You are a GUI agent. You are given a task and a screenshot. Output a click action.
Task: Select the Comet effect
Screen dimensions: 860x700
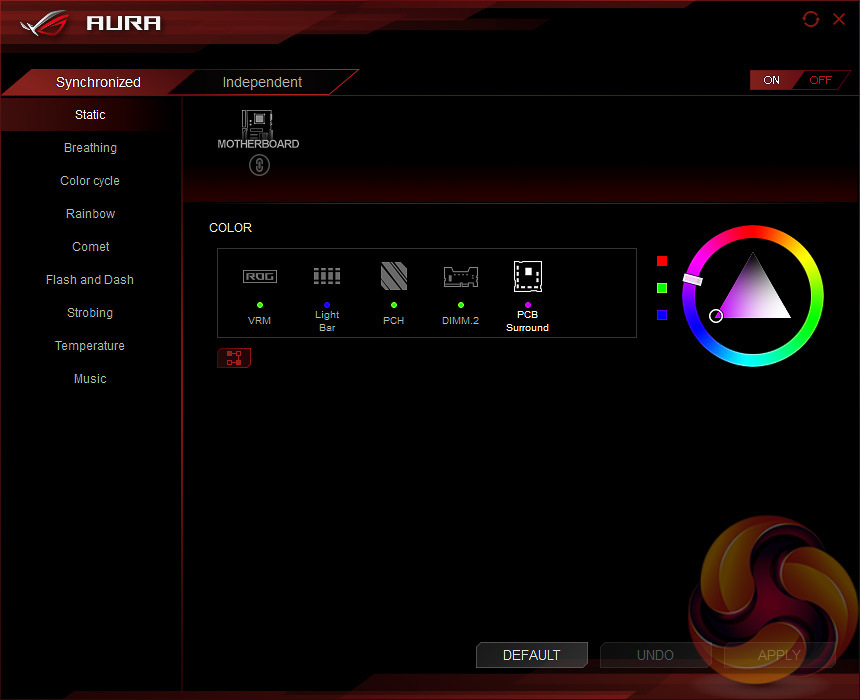90,247
